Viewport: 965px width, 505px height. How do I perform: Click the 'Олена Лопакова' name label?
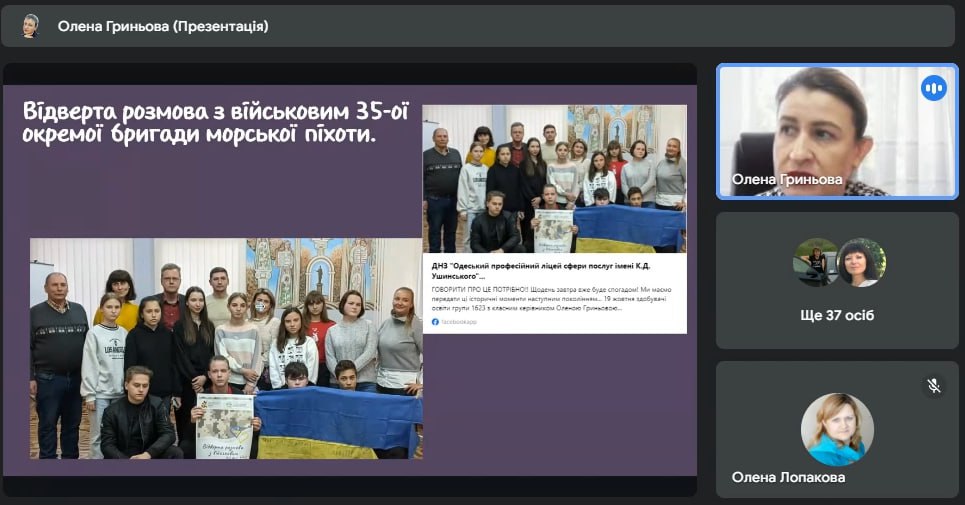click(788, 477)
